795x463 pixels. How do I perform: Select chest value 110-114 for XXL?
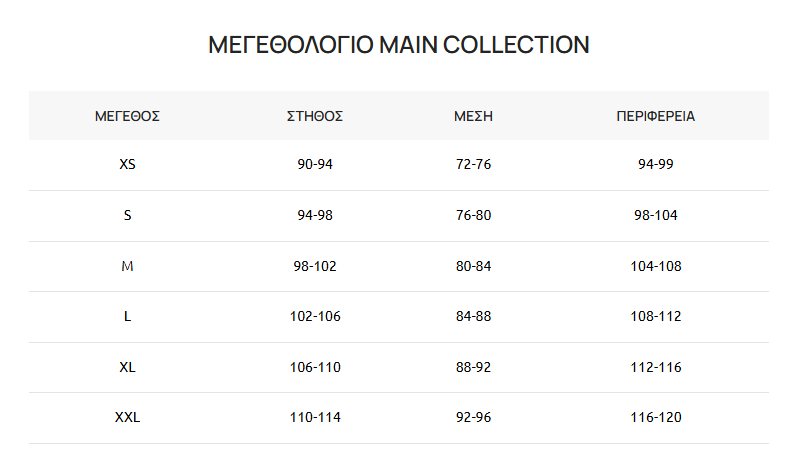[315, 417]
